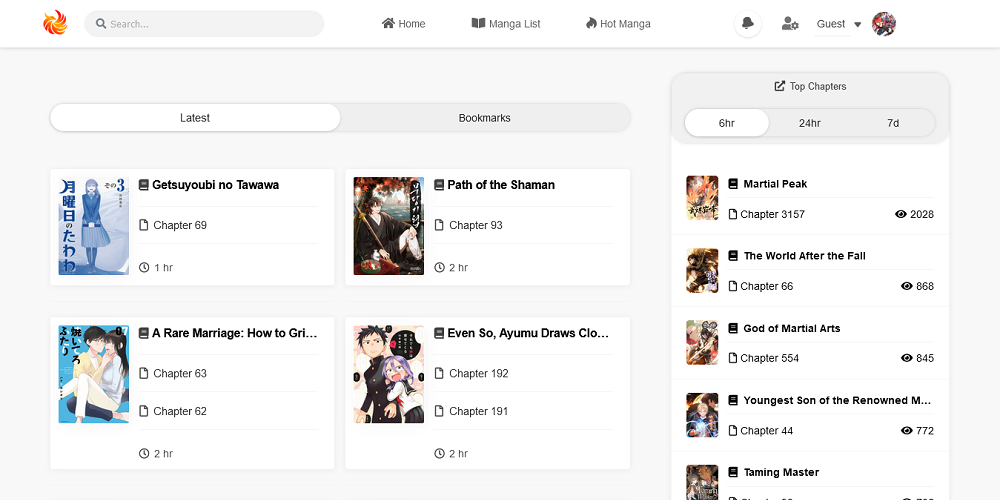Click the eye views icon for Martial Peak
Viewport: 1000px width, 500px height.
click(x=901, y=214)
